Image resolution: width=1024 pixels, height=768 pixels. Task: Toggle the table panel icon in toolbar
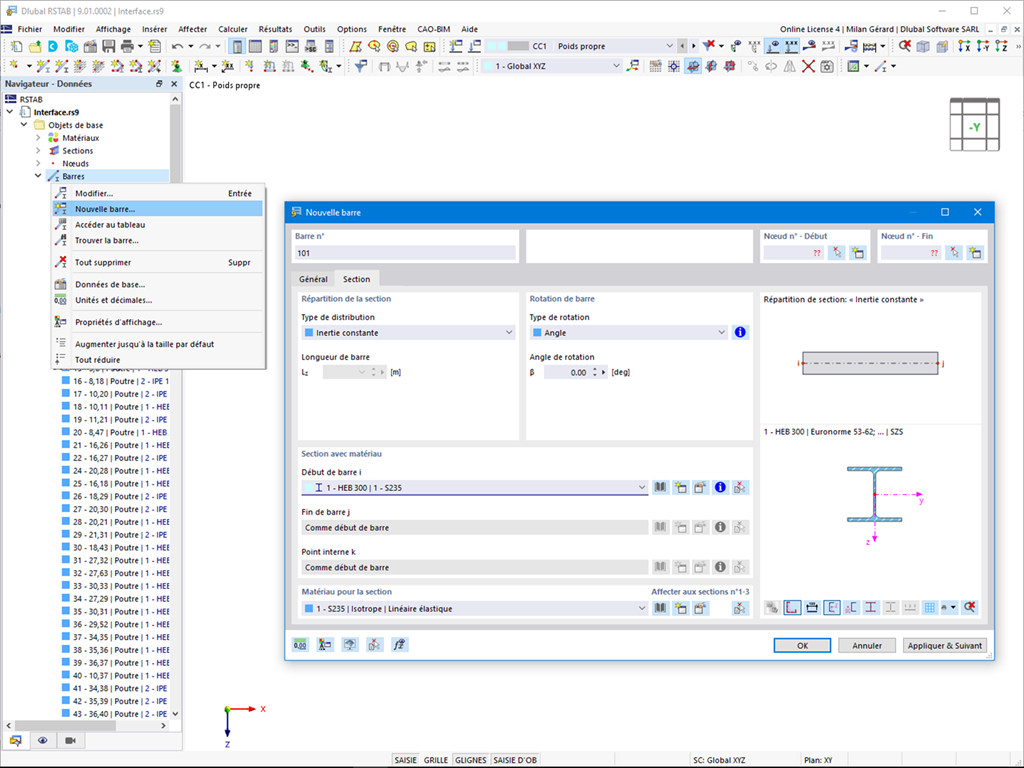click(x=255, y=46)
